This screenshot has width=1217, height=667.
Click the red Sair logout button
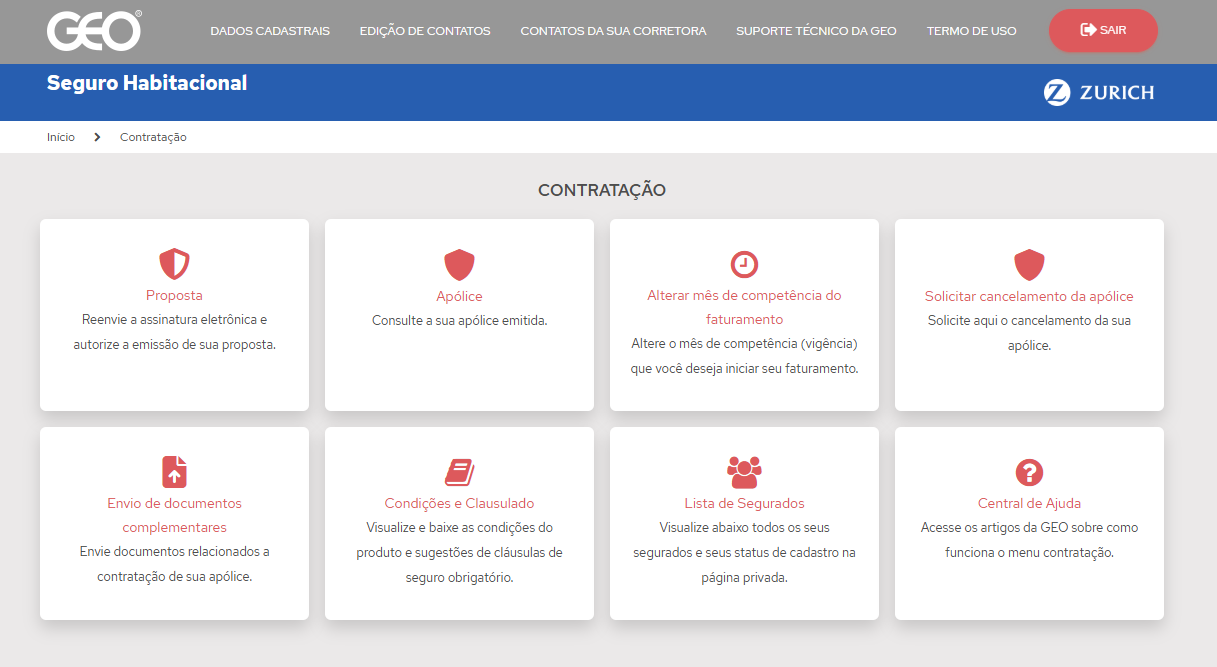click(x=1103, y=31)
